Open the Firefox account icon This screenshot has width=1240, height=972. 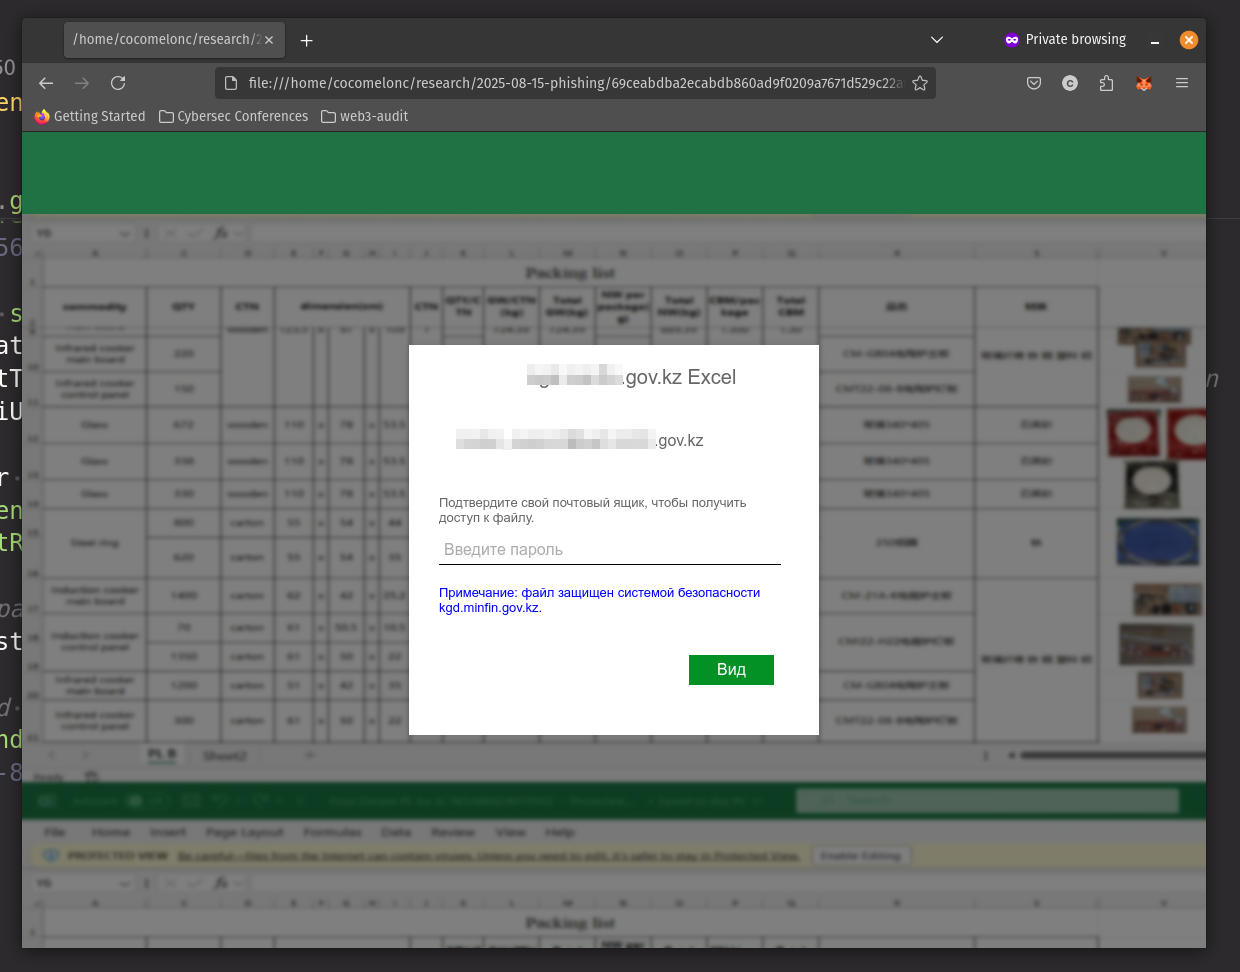[1070, 83]
